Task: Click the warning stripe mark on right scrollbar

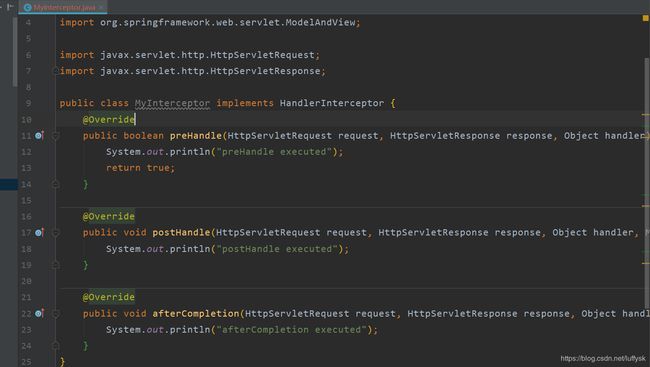Action: click(645, 115)
